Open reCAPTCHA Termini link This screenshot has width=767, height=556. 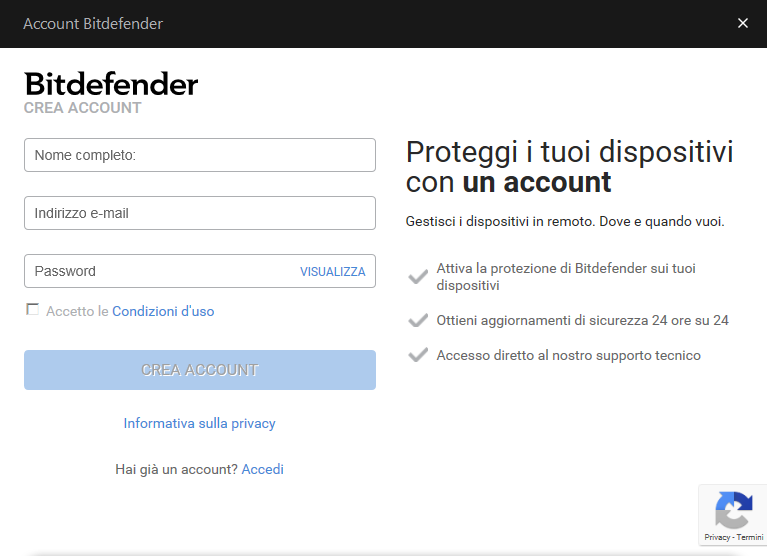tap(750, 537)
